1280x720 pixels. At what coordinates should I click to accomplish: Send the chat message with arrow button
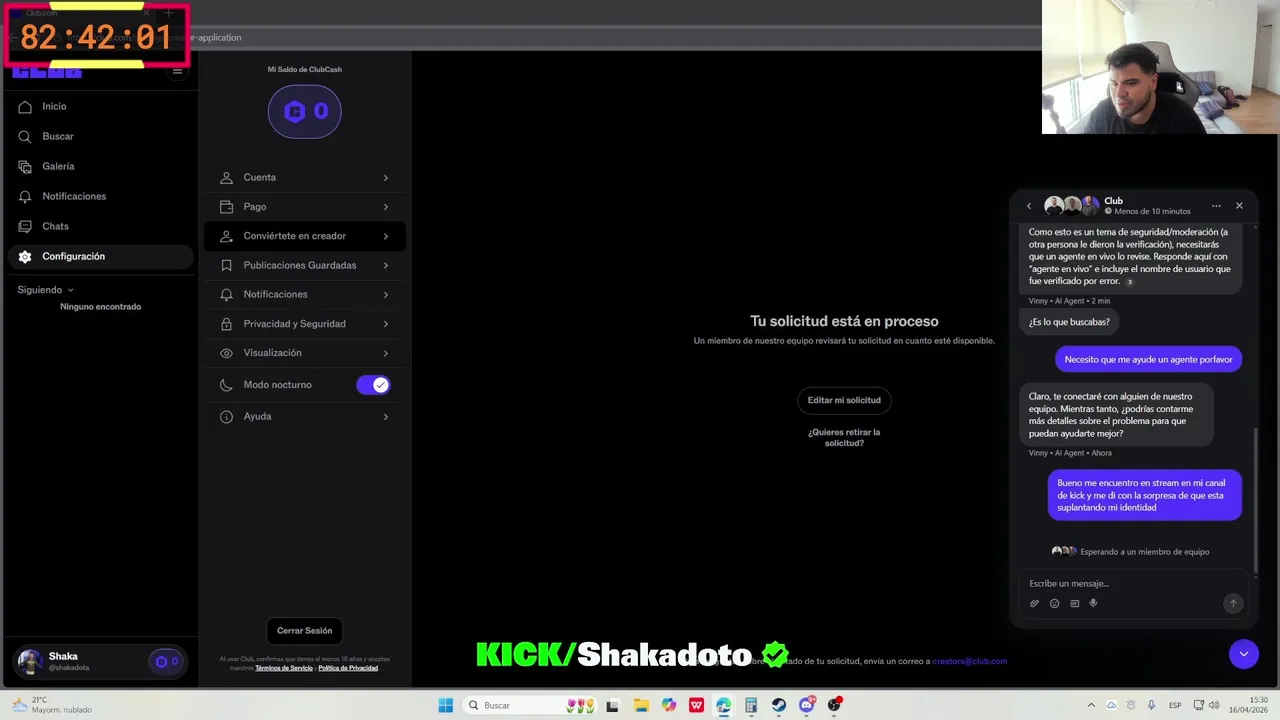pos(1233,603)
